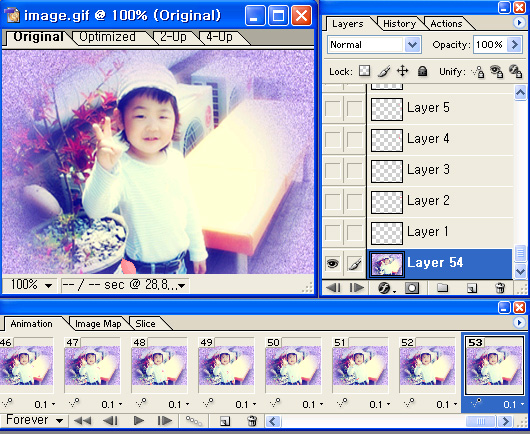Open the 100% zoom level dropdown
The image size is (530, 434).
(30, 285)
